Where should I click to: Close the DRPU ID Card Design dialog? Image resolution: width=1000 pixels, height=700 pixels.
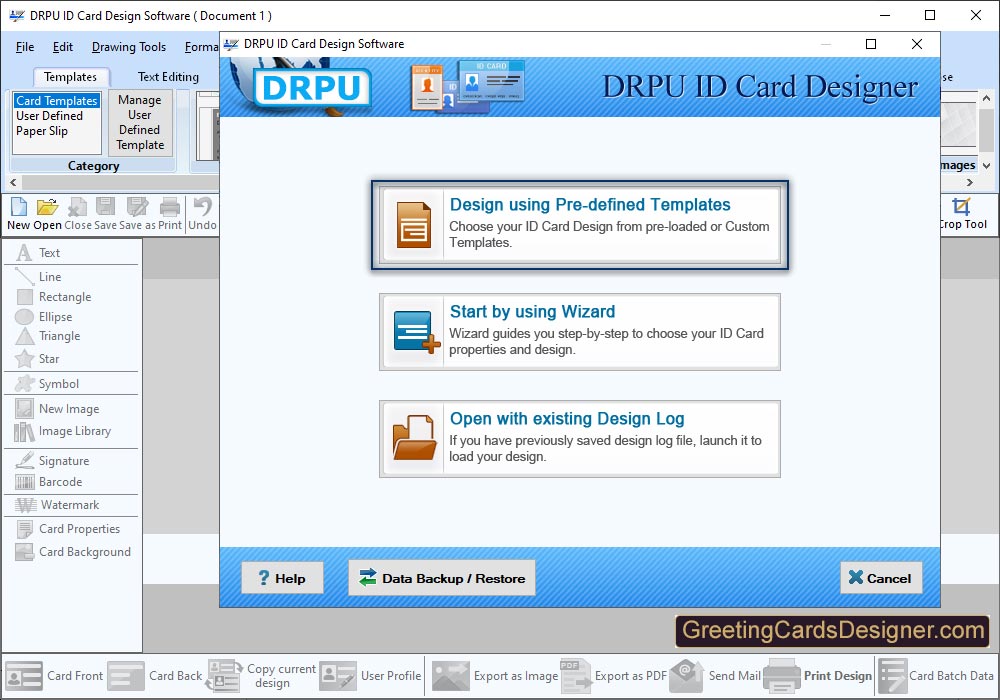(916, 44)
